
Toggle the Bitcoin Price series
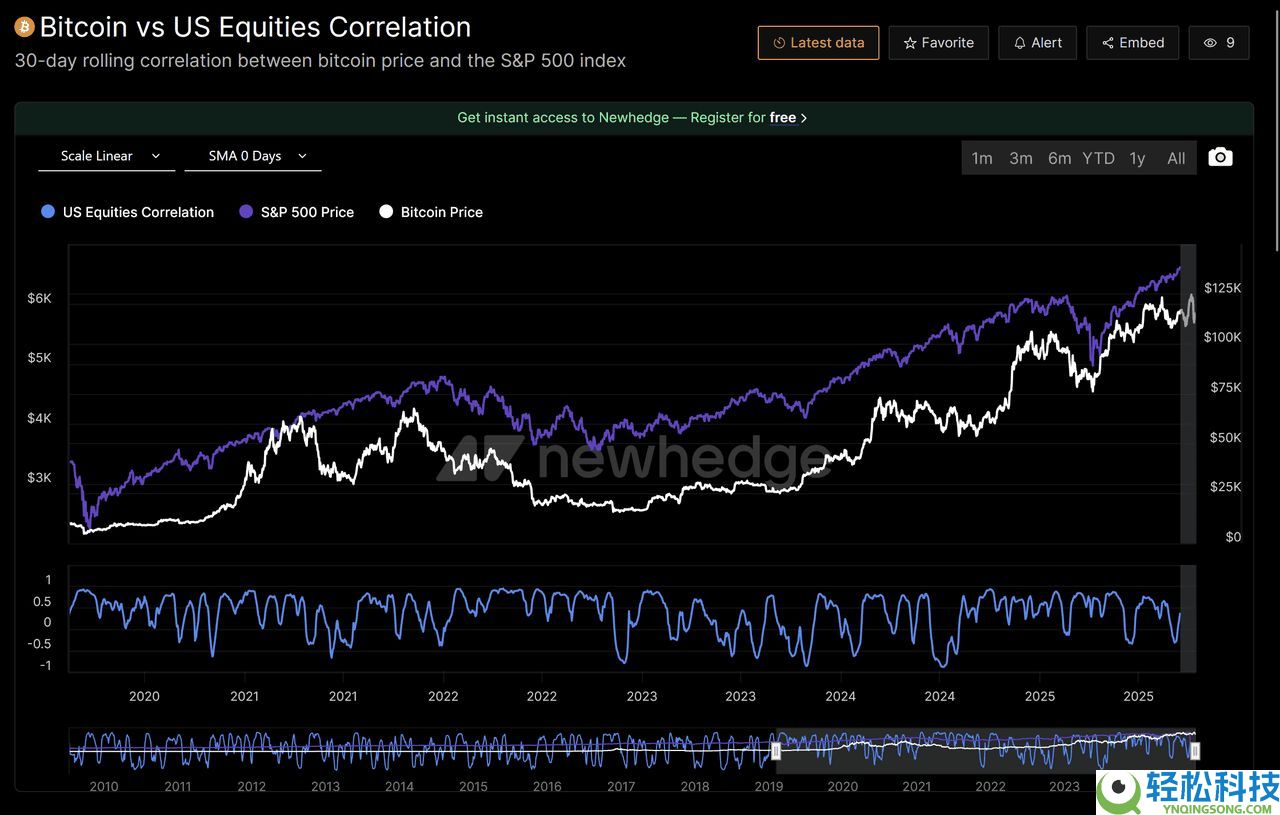[x=431, y=212]
